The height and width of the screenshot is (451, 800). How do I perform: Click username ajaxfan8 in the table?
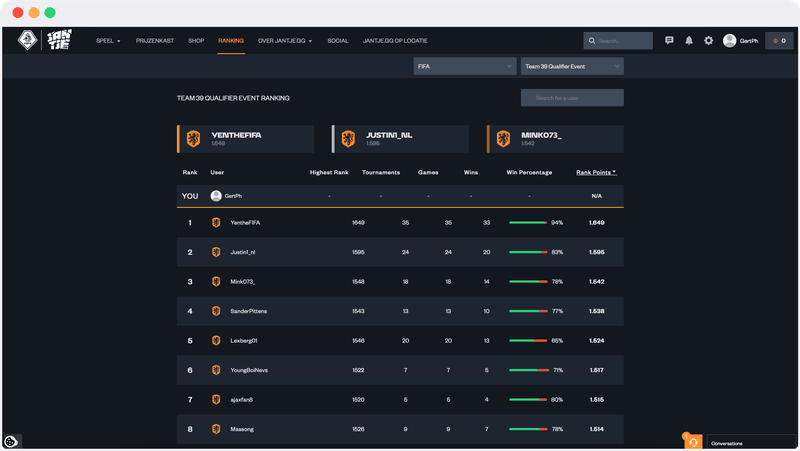pyautogui.click(x=241, y=400)
